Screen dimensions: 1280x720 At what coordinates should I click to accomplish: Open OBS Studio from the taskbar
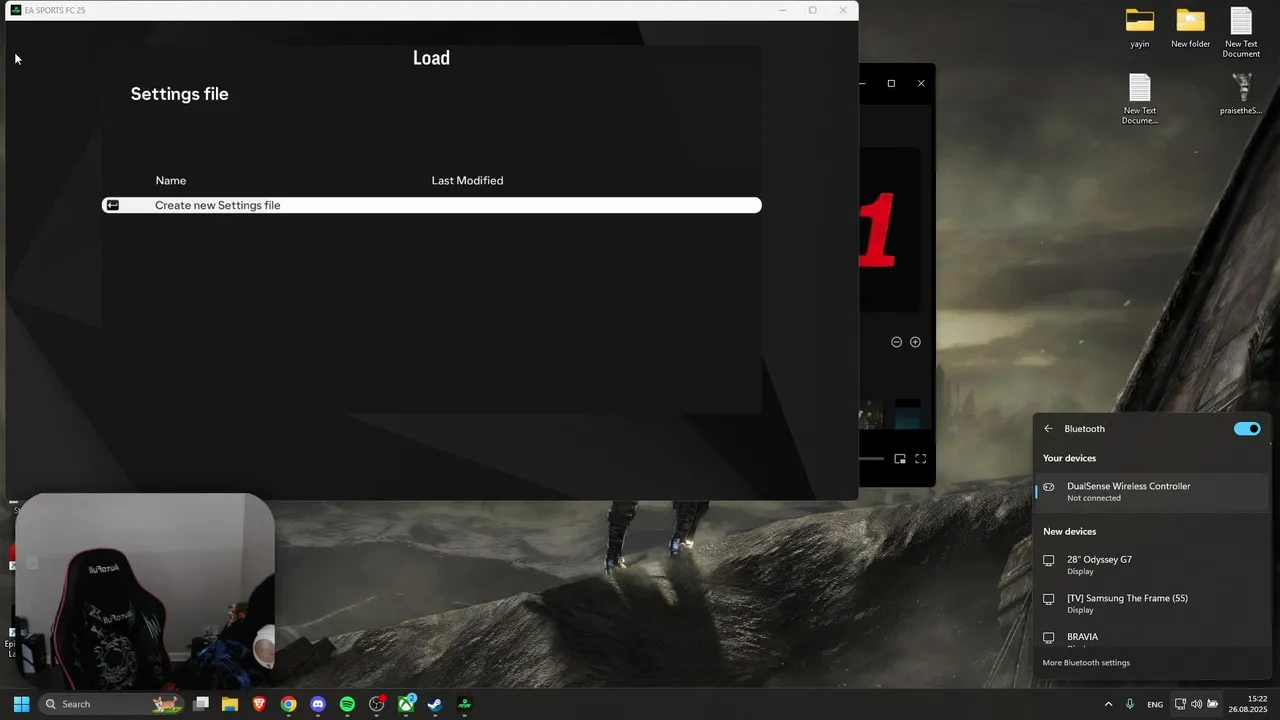[x=377, y=704]
